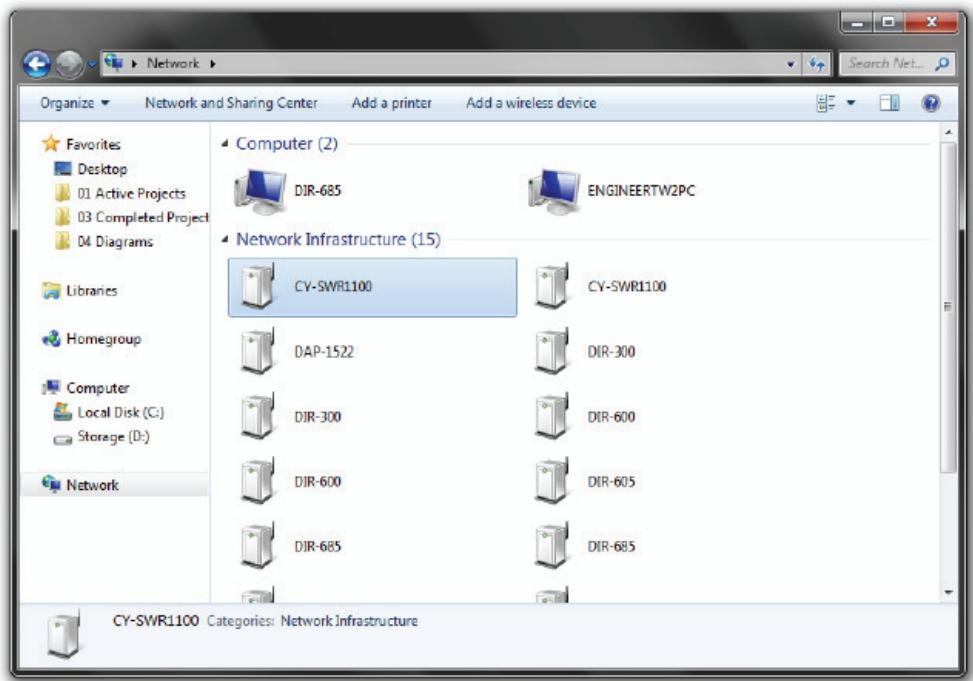Click the Homegroup icon
973x681 pixels.
(x=51, y=339)
